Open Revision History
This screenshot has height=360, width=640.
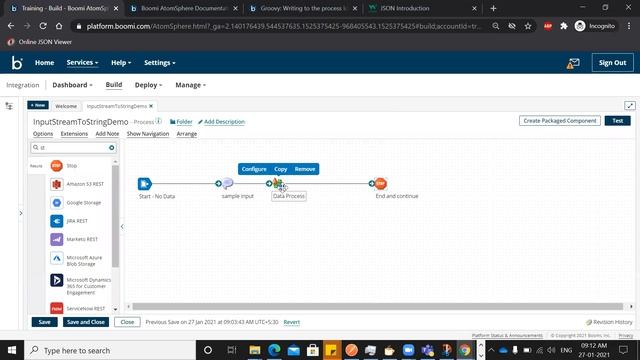click(x=609, y=322)
